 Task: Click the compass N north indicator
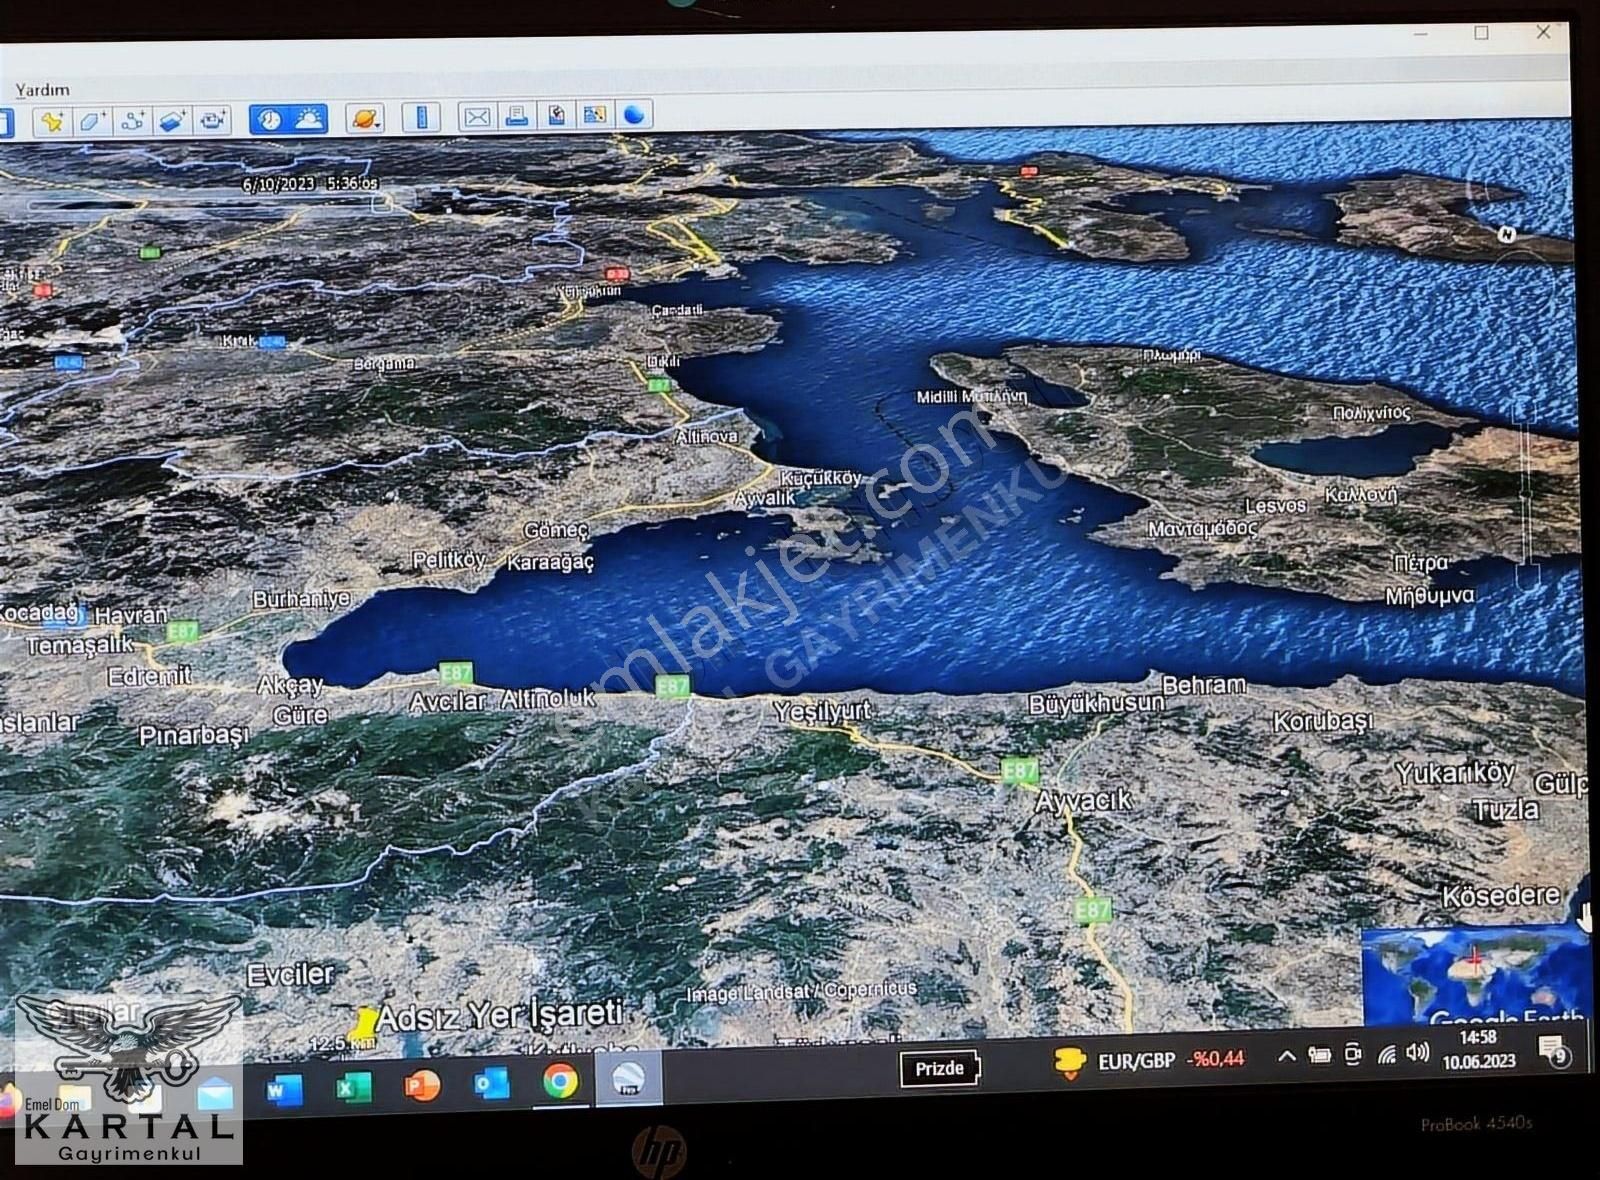(1506, 234)
